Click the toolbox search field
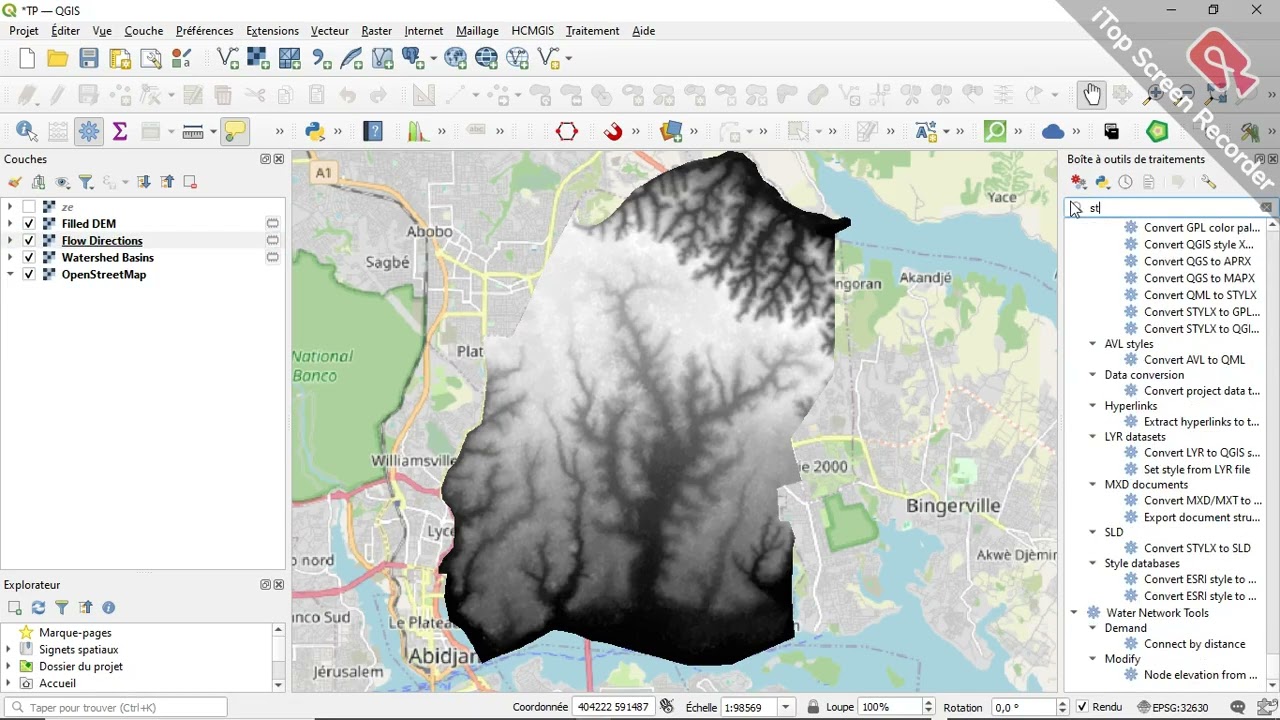The height and width of the screenshot is (720, 1280). (1170, 208)
